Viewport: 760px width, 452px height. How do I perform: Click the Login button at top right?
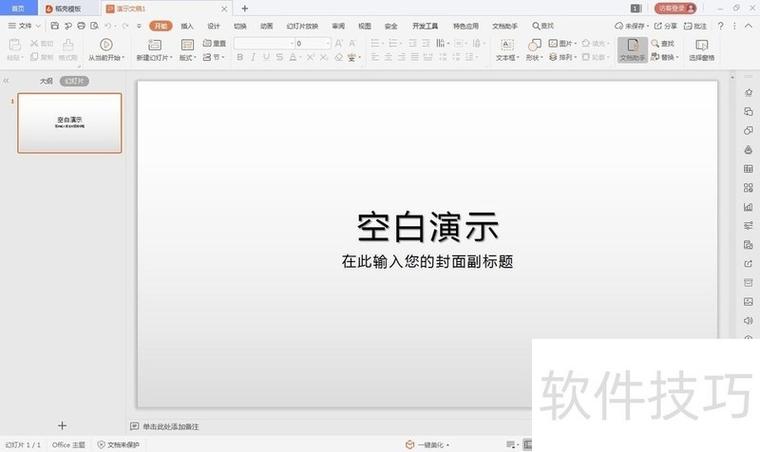(675, 8)
